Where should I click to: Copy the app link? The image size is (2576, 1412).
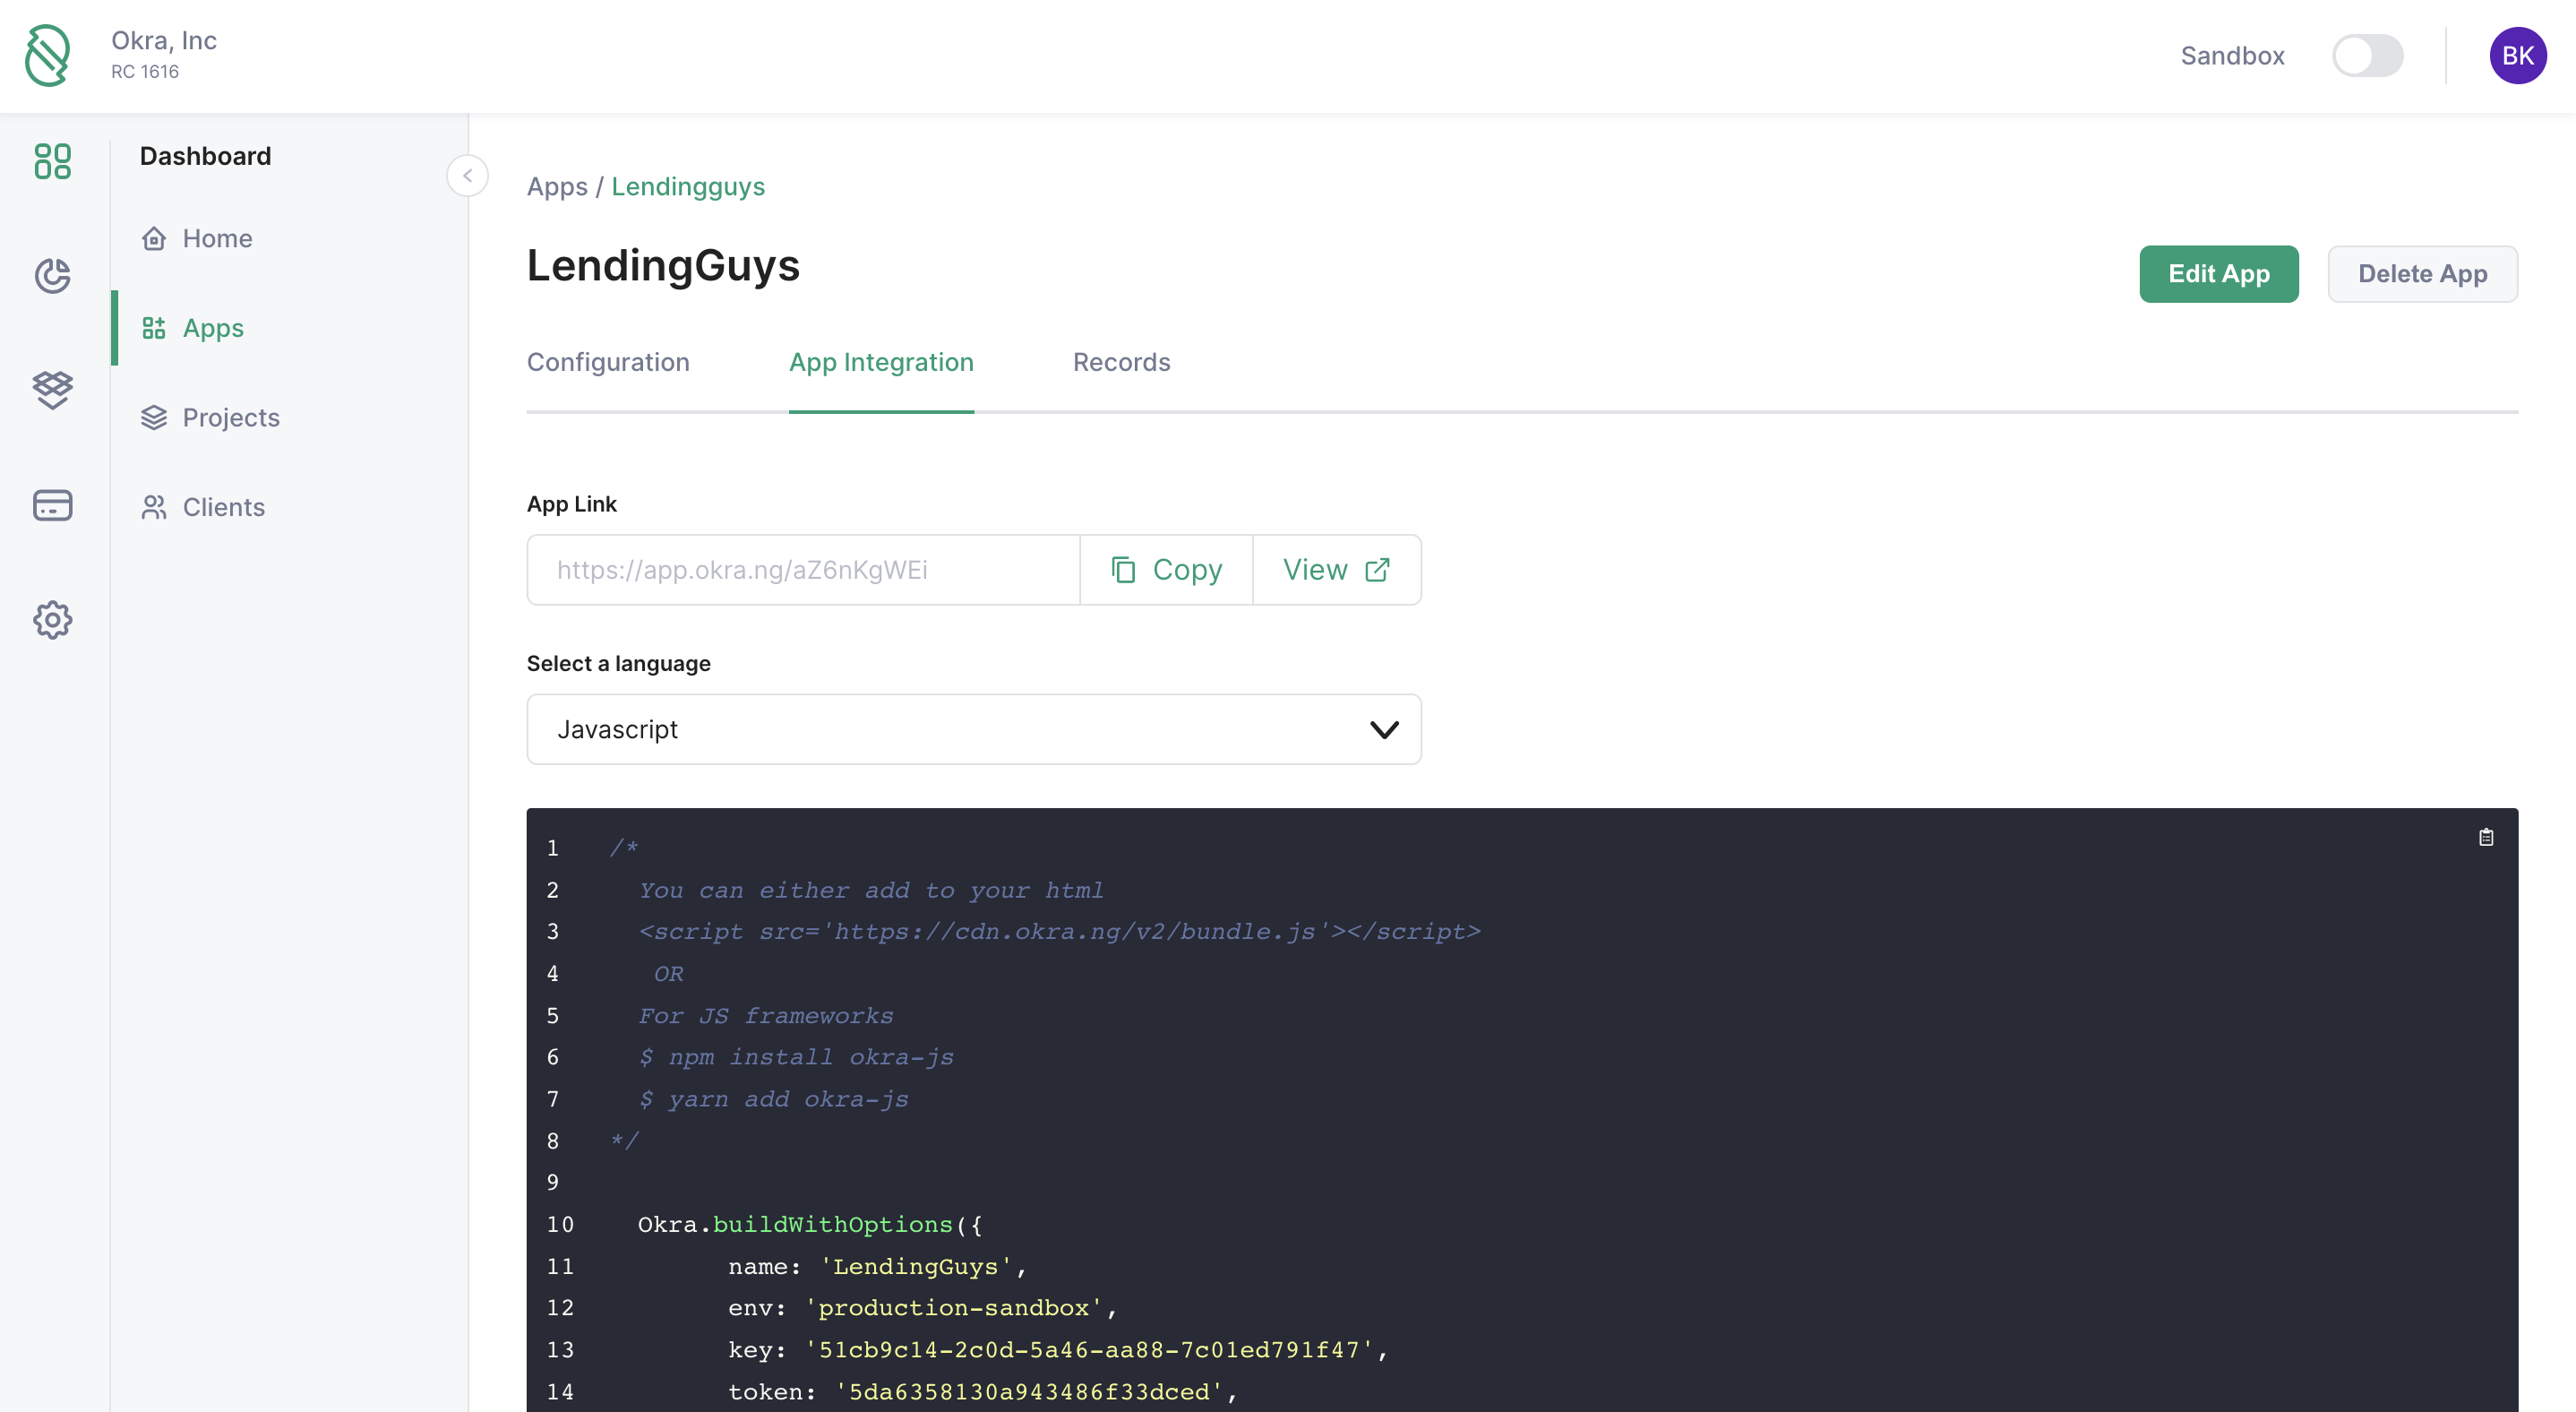pyautogui.click(x=1166, y=570)
